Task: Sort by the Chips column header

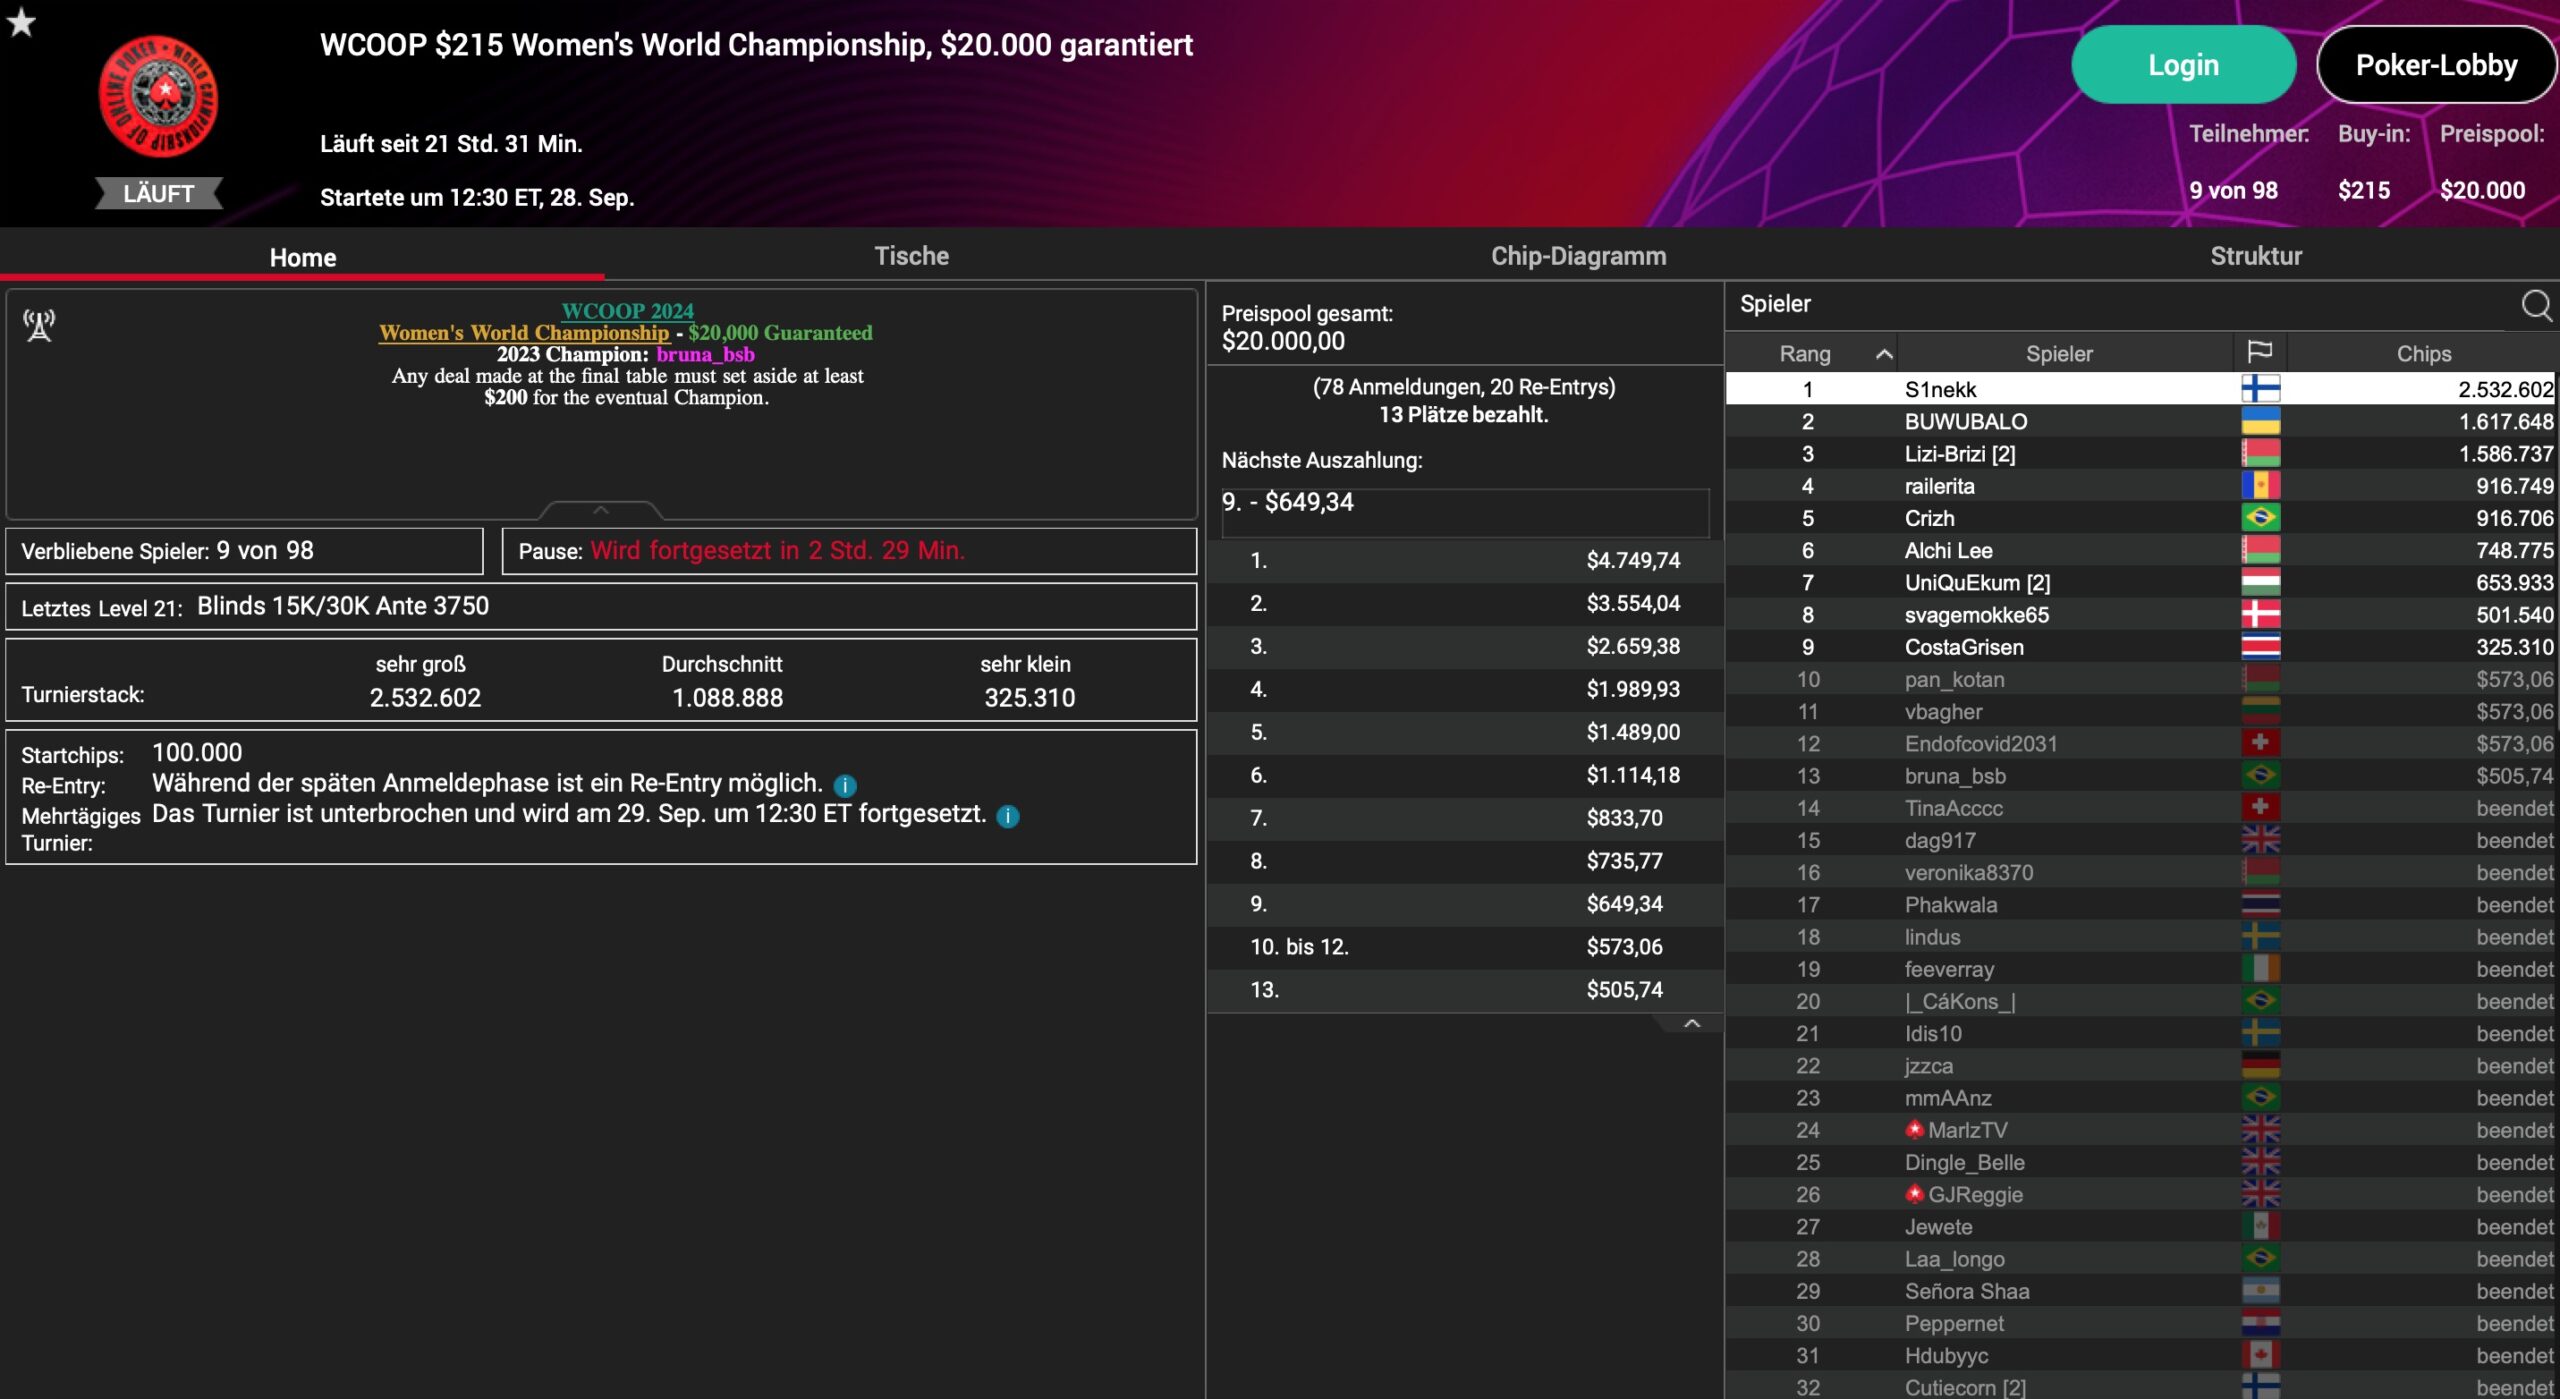Action: coord(2423,354)
